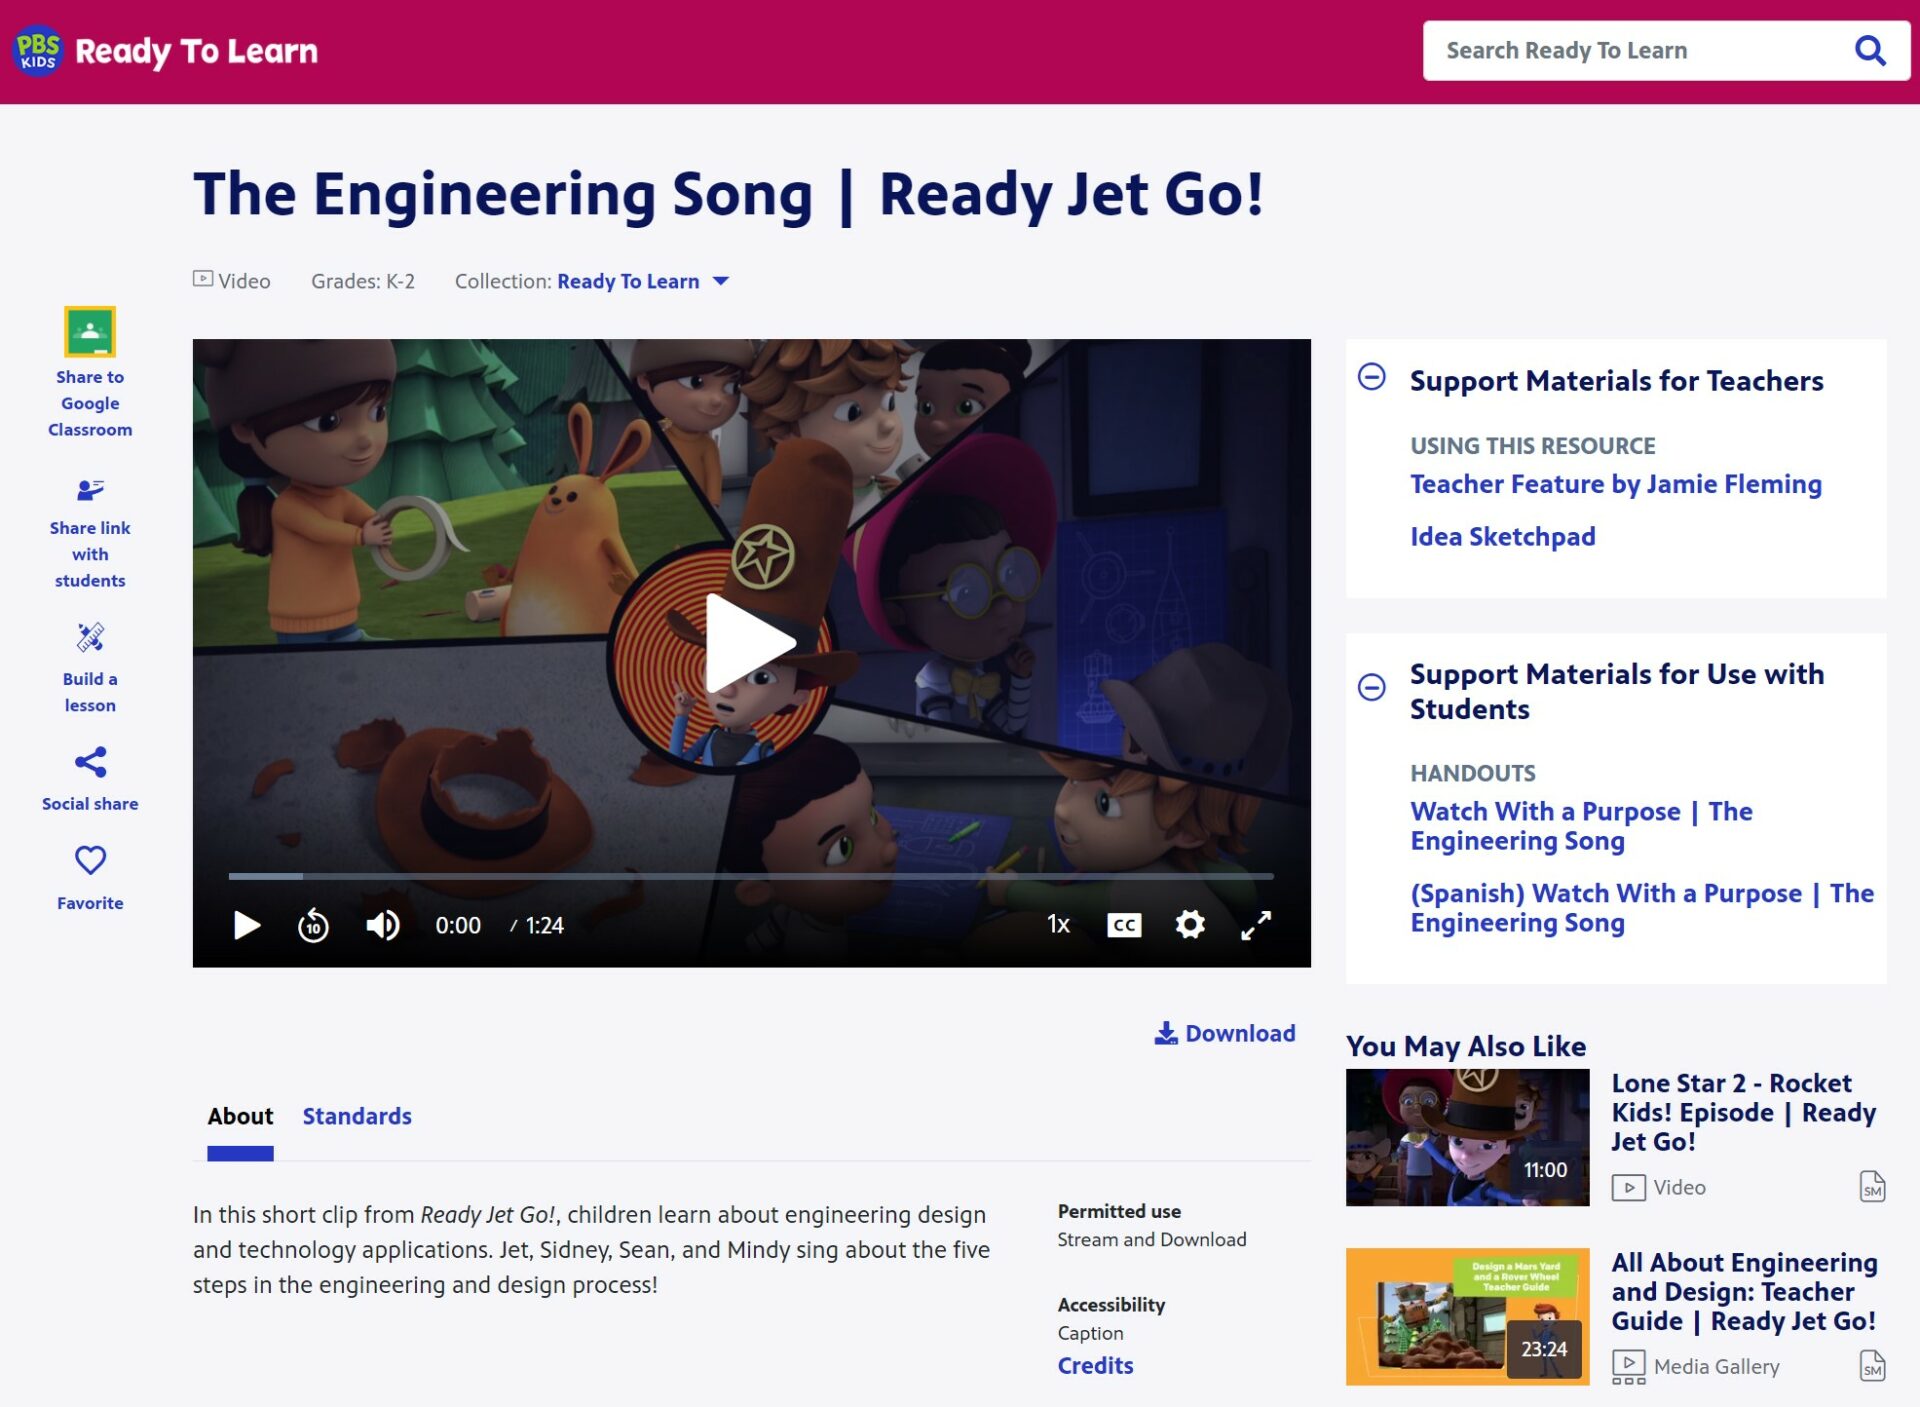Click Media Gallery icon in recommendations
This screenshot has height=1407, width=1920.
[1628, 1367]
